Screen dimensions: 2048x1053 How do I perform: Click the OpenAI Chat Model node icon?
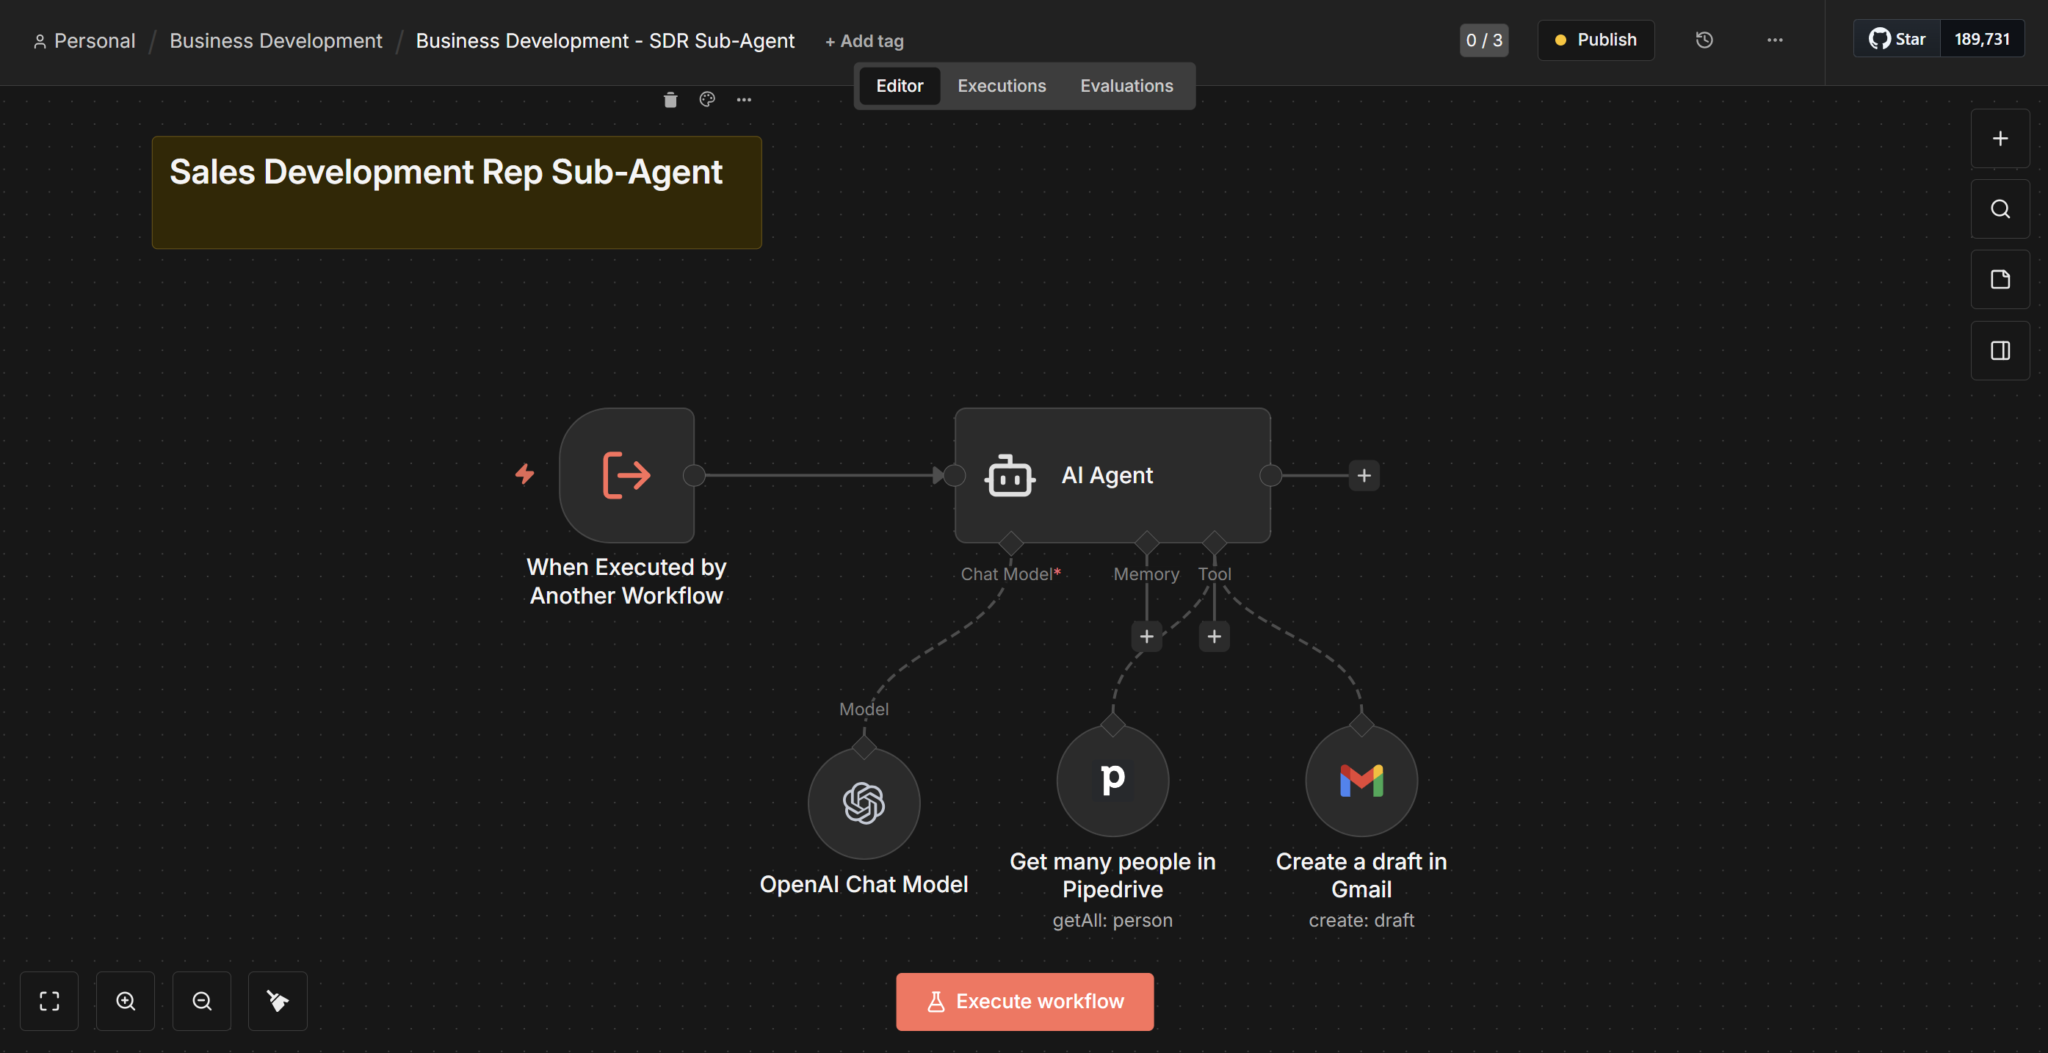point(864,803)
